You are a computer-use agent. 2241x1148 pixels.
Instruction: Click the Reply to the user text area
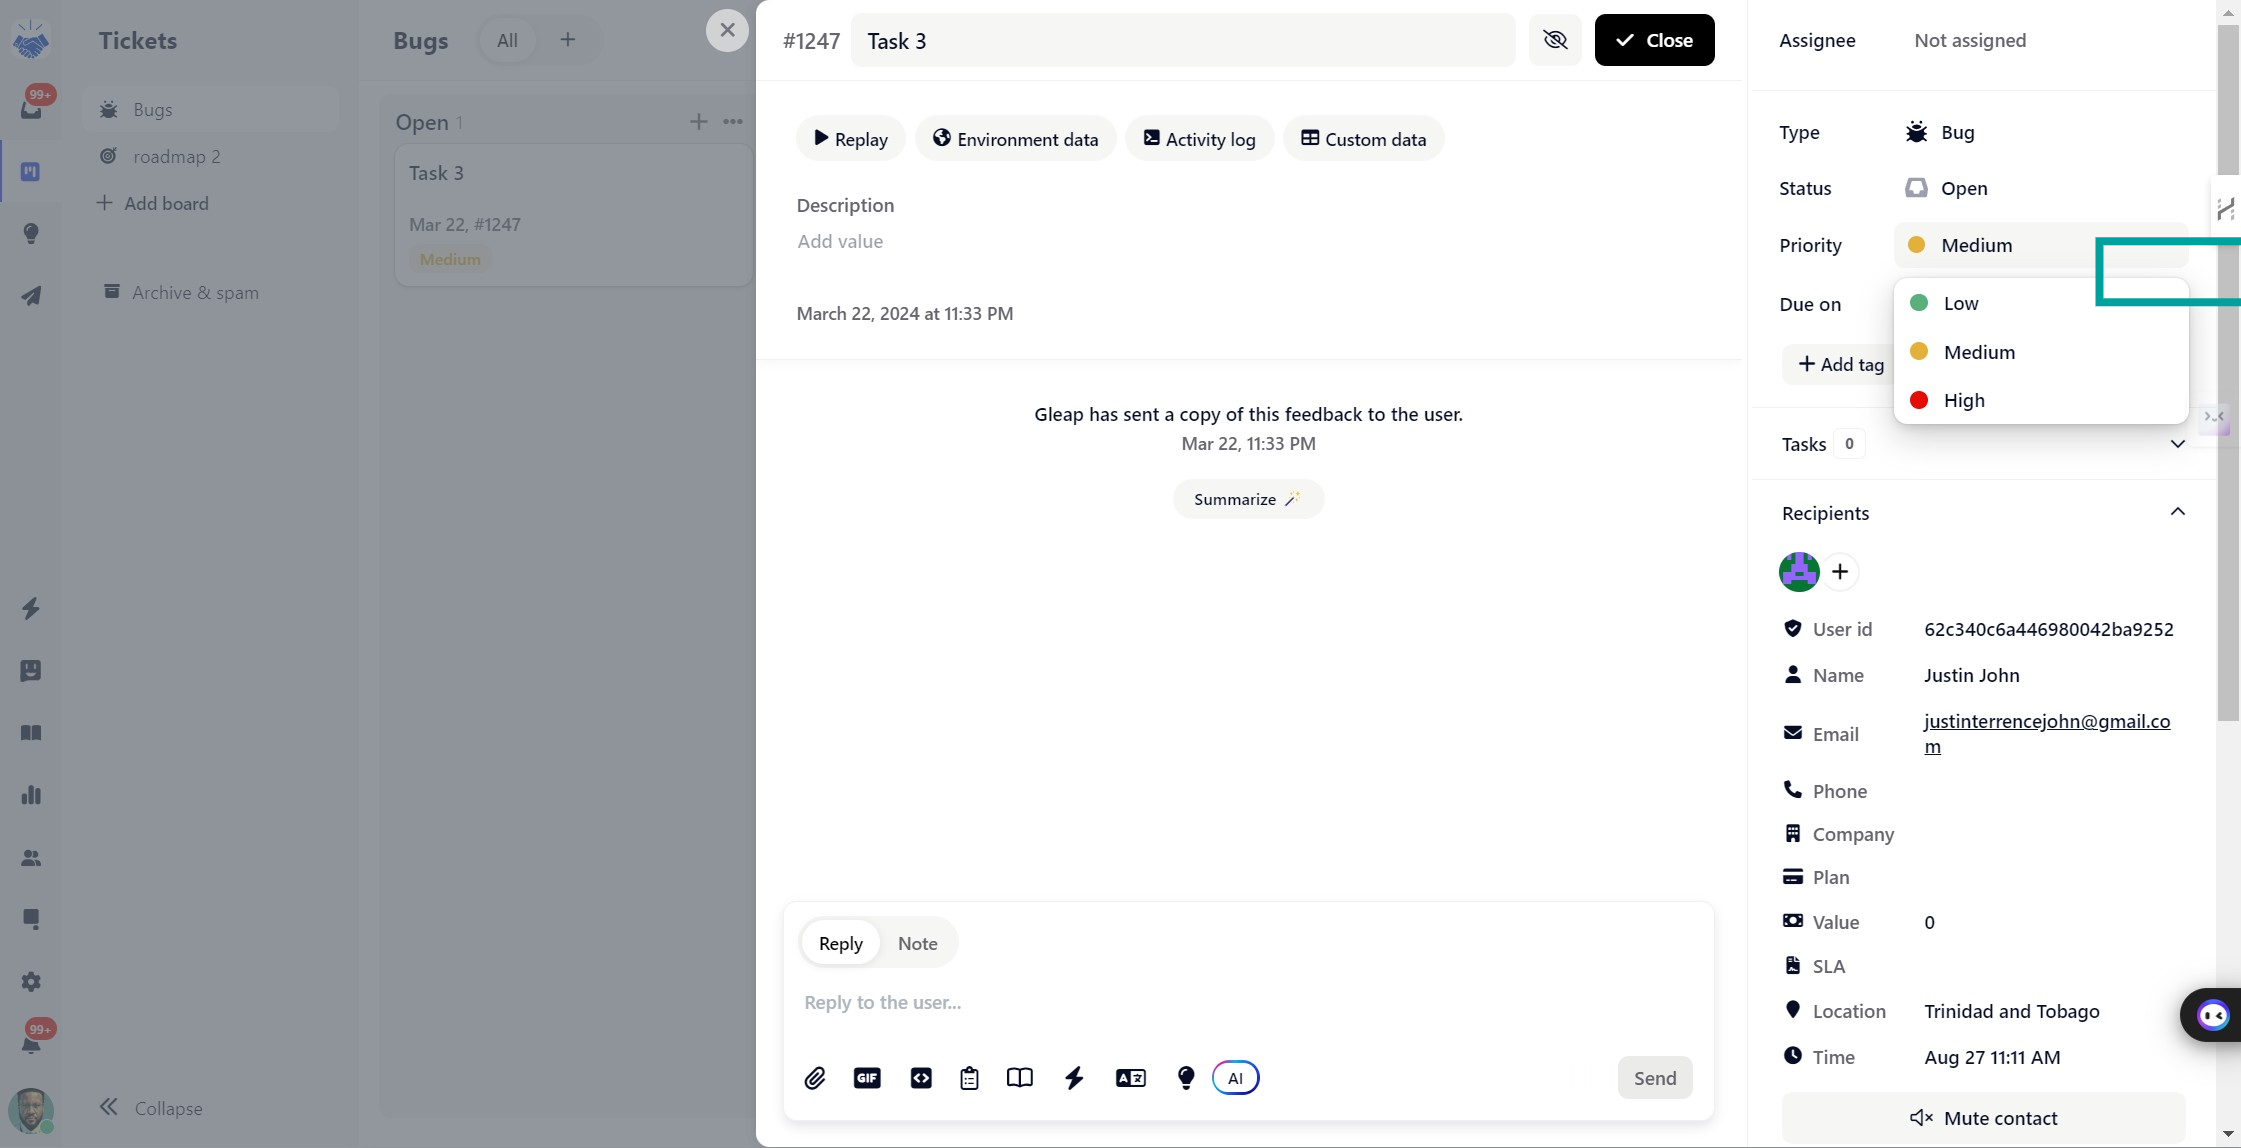pos(1248,1002)
